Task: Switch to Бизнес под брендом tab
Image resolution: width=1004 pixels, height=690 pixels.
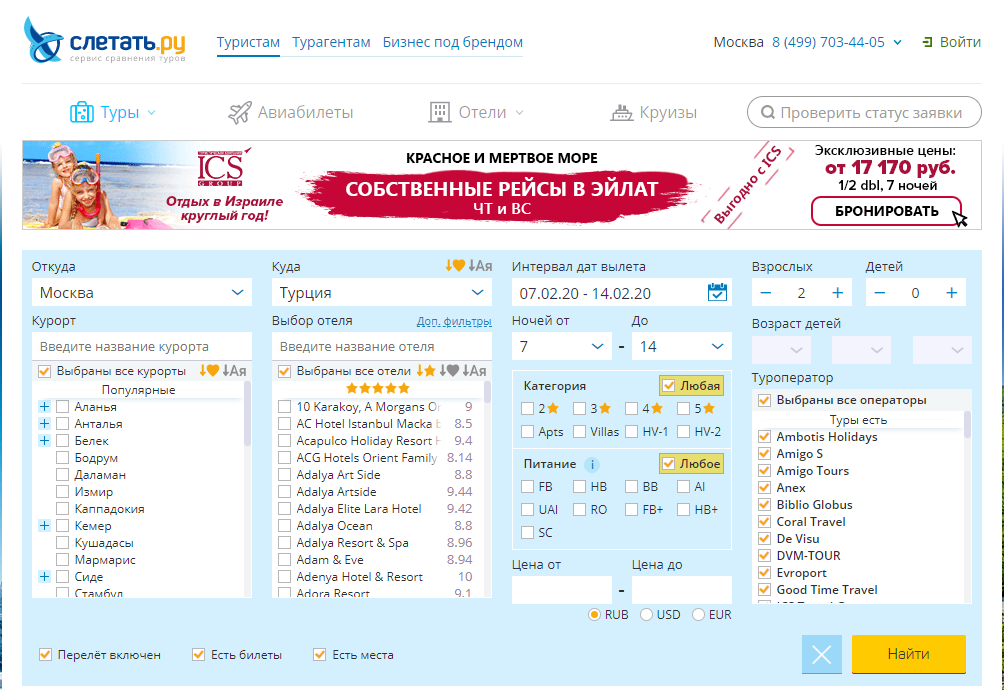Action: pyautogui.click(x=453, y=42)
